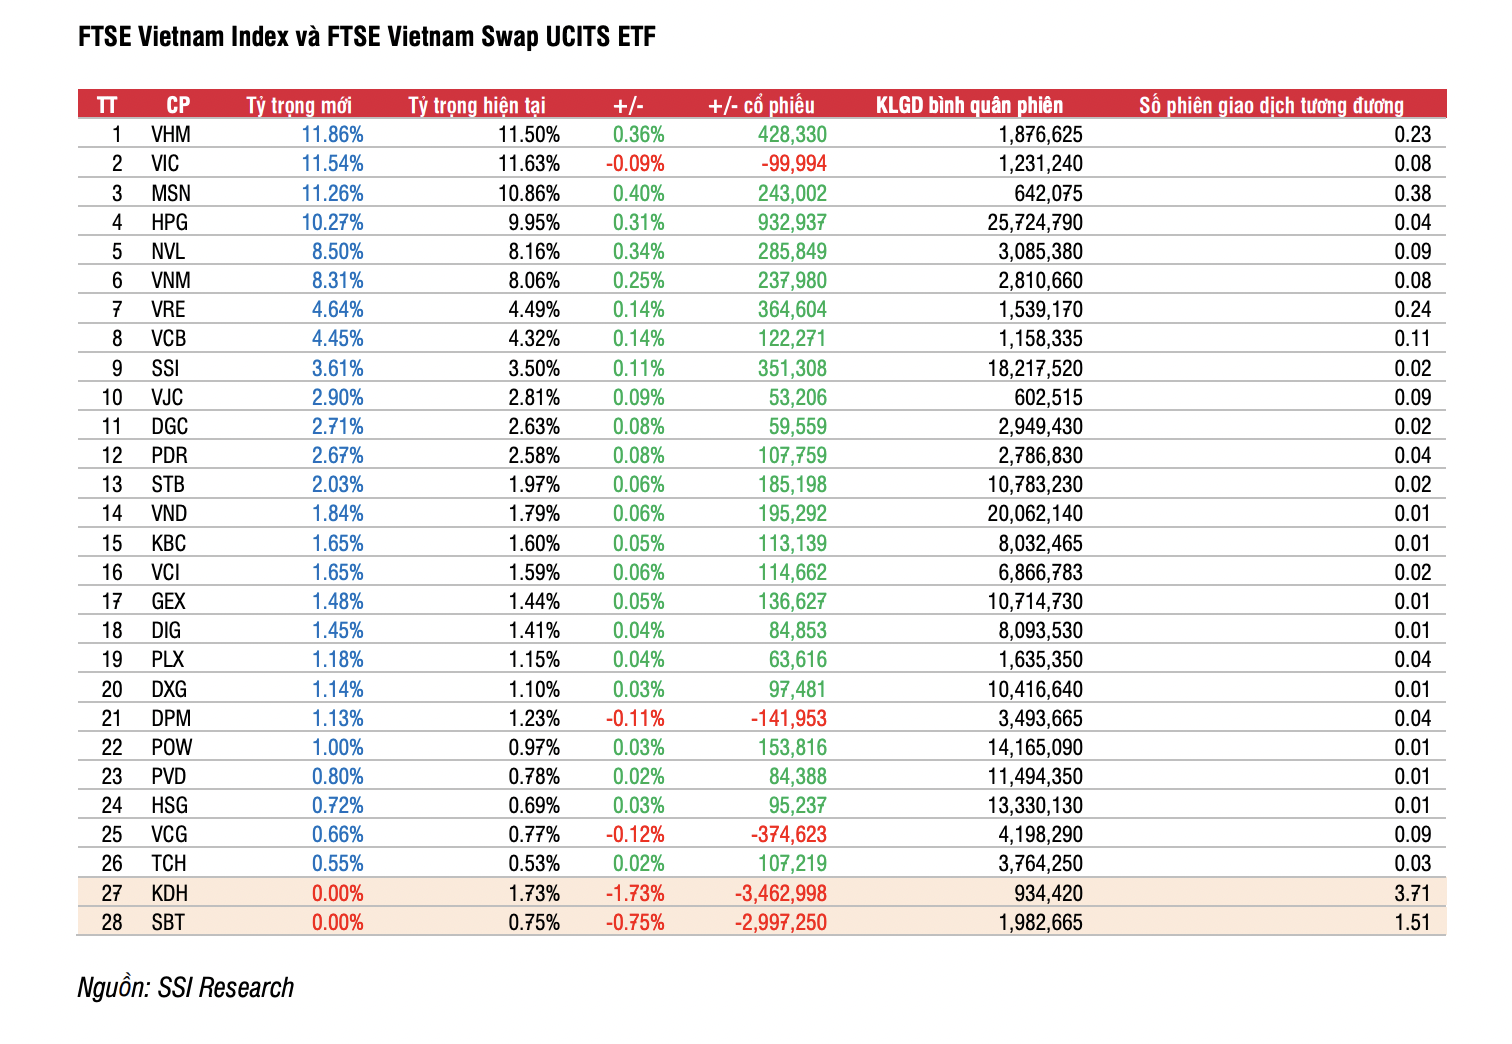Select the 'Tỷ trọng hiện tại' column header

[477, 105]
